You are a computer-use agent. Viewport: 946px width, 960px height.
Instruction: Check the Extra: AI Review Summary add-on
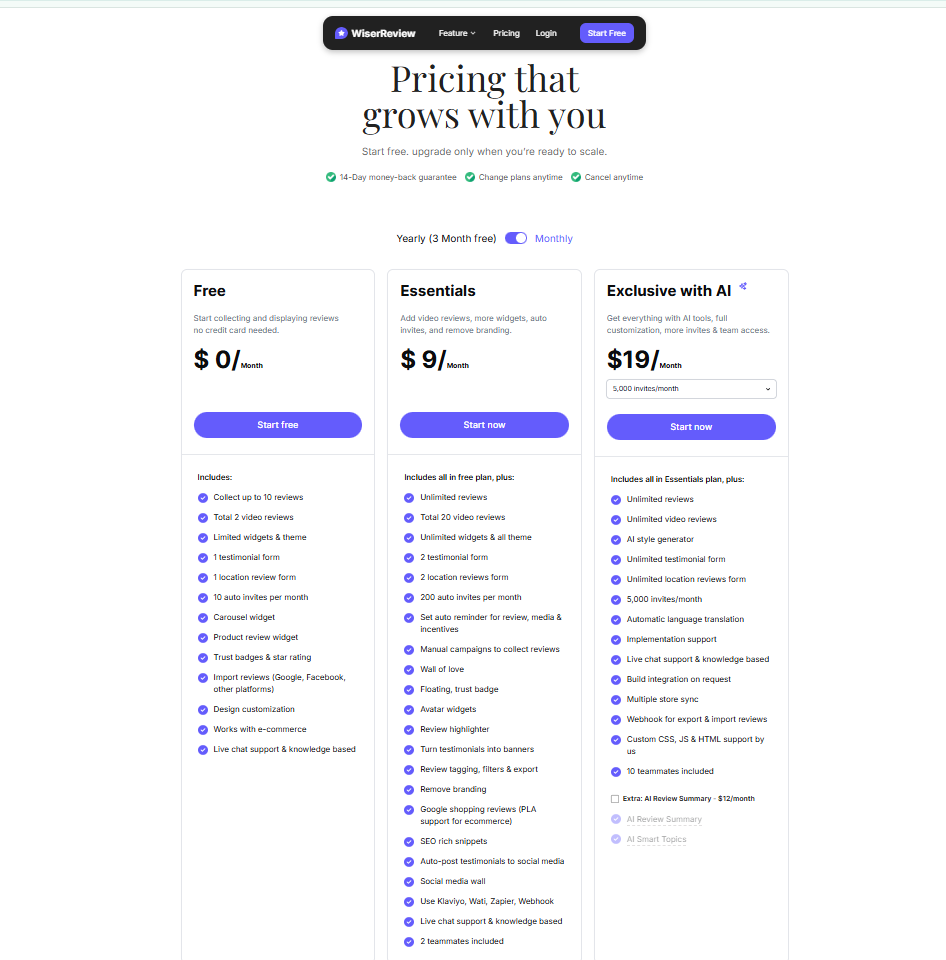(614, 798)
